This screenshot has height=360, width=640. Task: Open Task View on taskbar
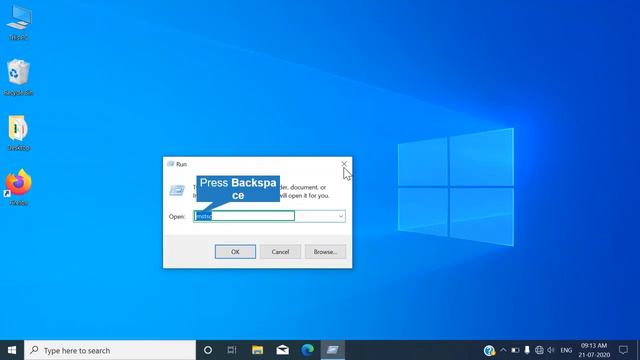[232, 350]
